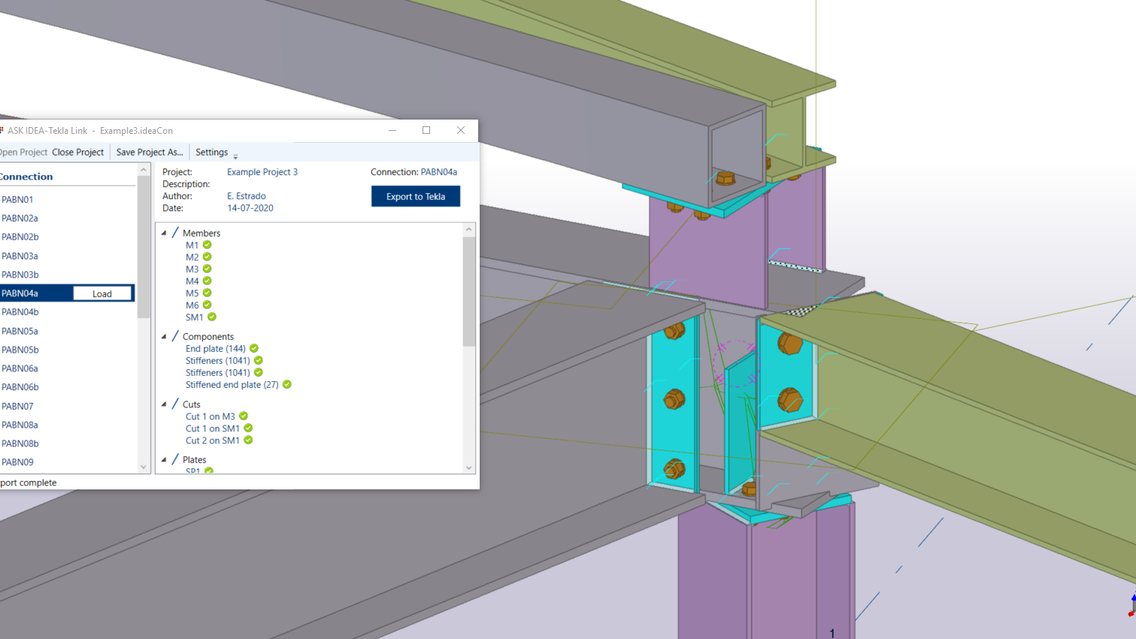This screenshot has height=639, width=1136.
Task: Click the slash icon next to Cuts
Action: 175,404
